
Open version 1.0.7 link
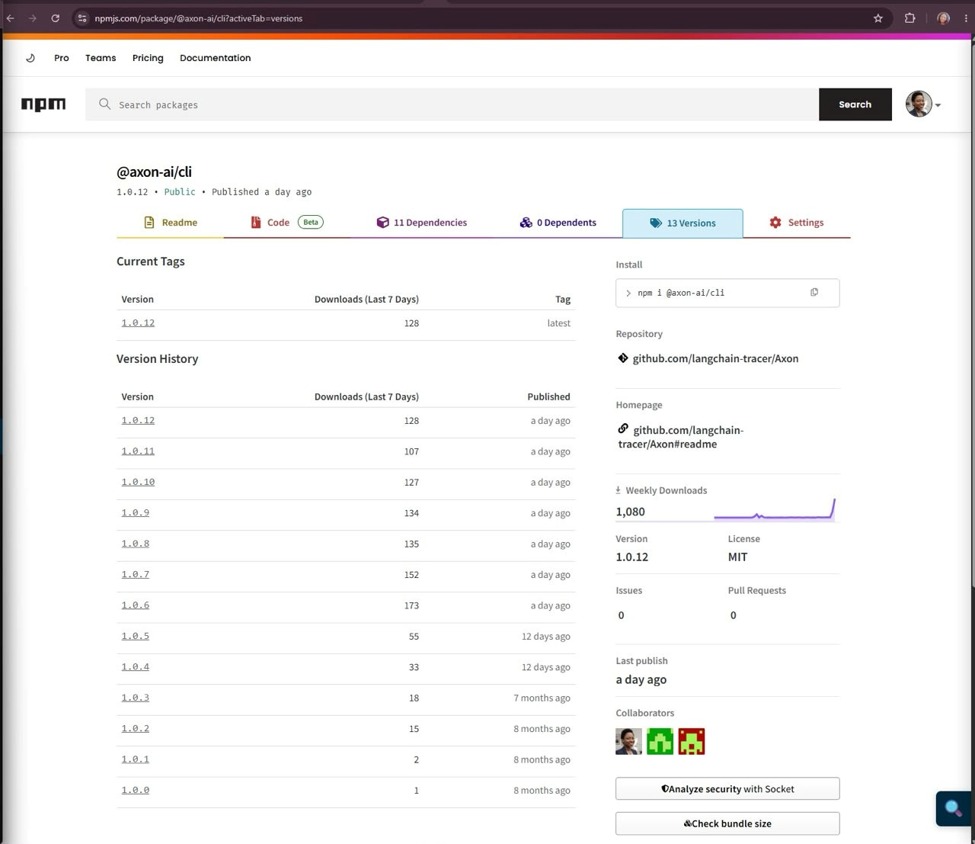(136, 574)
